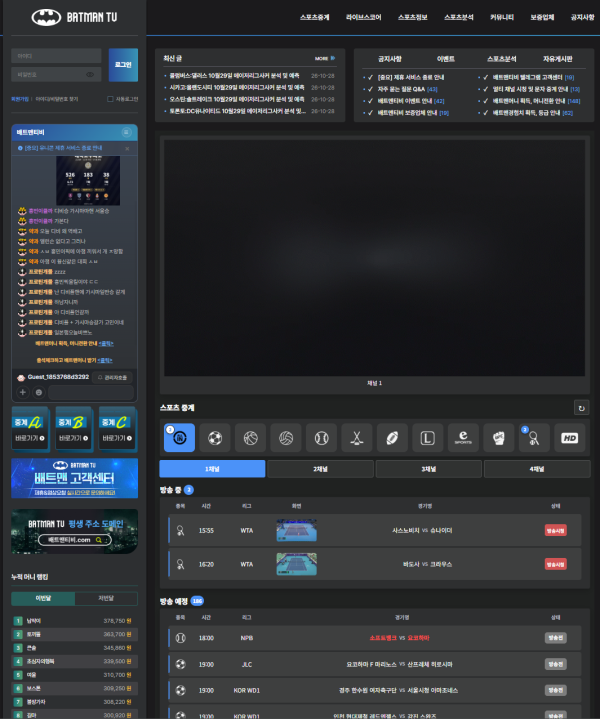Switch ranking to last month tab
The width and height of the screenshot is (600, 719).
tap(106, 598)
